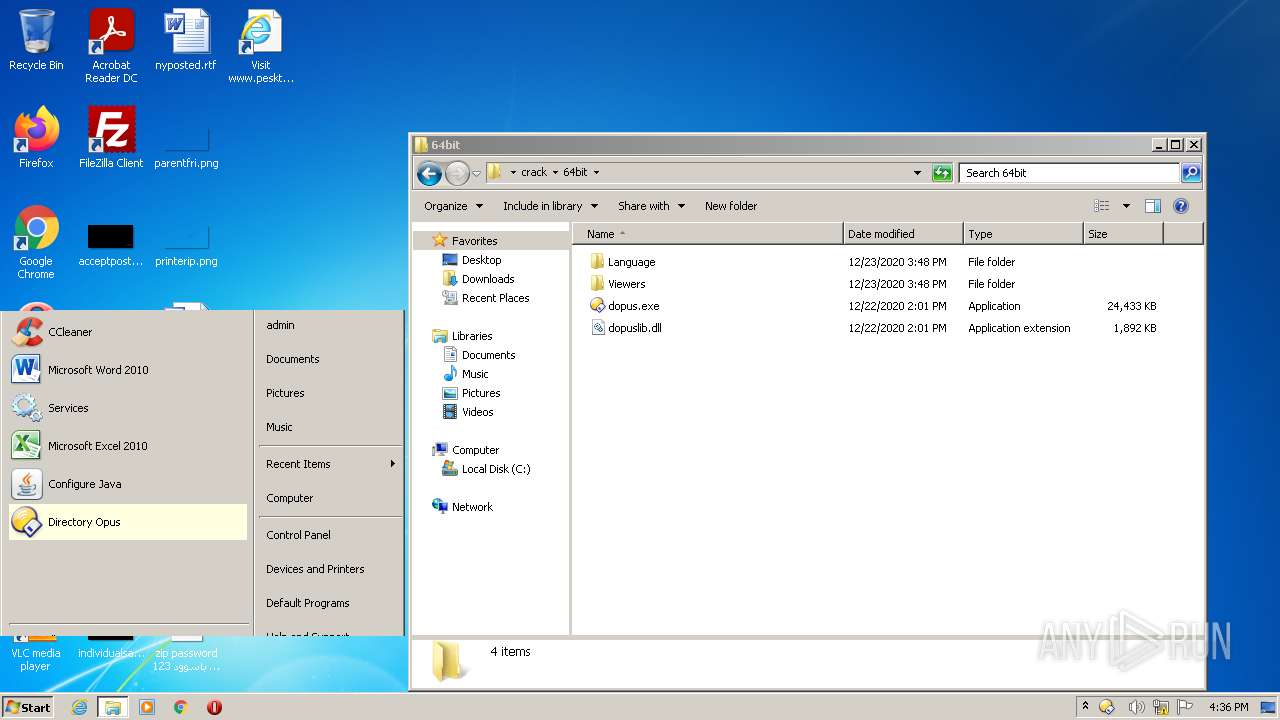Image resolution: width=1280 pixels, height=720 pixels.
Task: Click the Explorer Back button
Action: pos(429,173)
